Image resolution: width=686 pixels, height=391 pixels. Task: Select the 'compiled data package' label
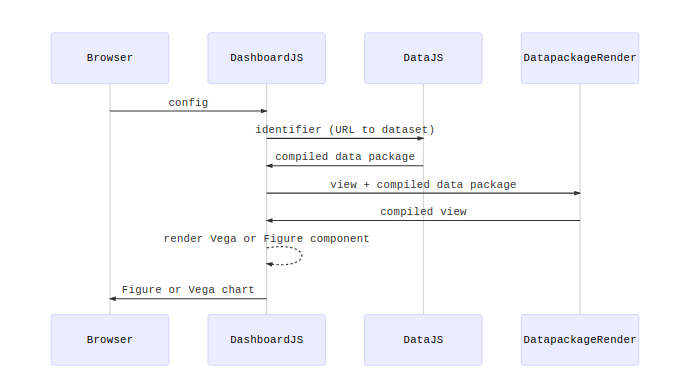[345, 157]
